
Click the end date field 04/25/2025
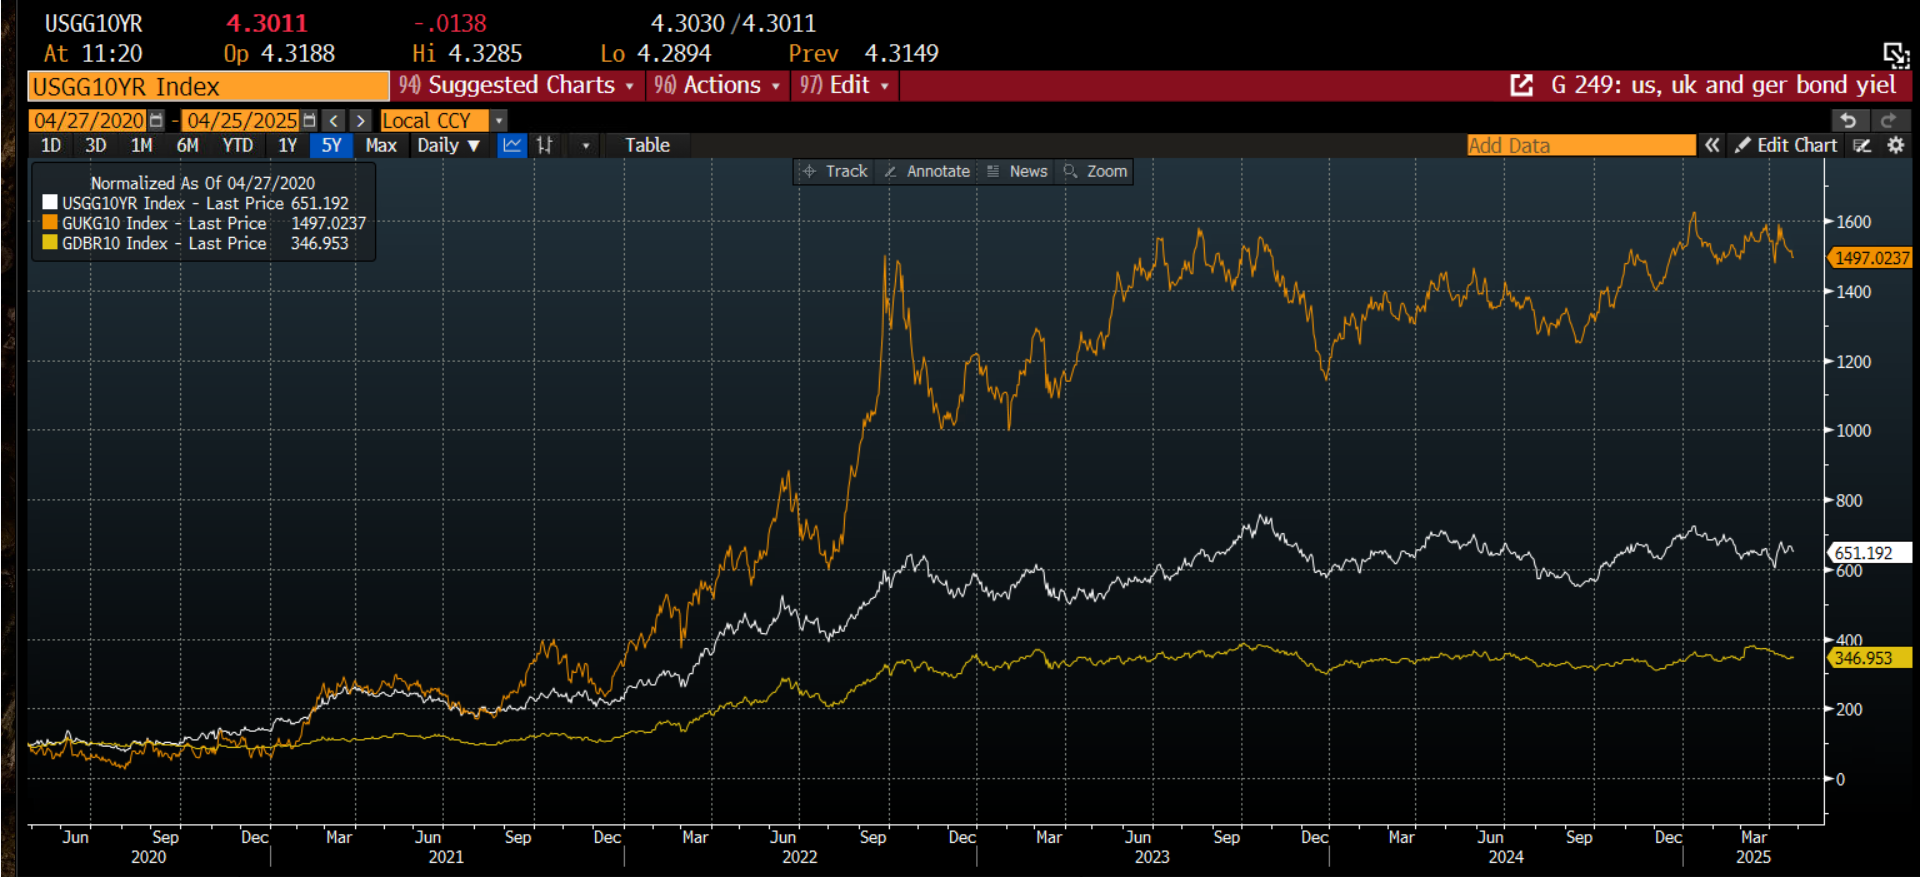[242, 121]
